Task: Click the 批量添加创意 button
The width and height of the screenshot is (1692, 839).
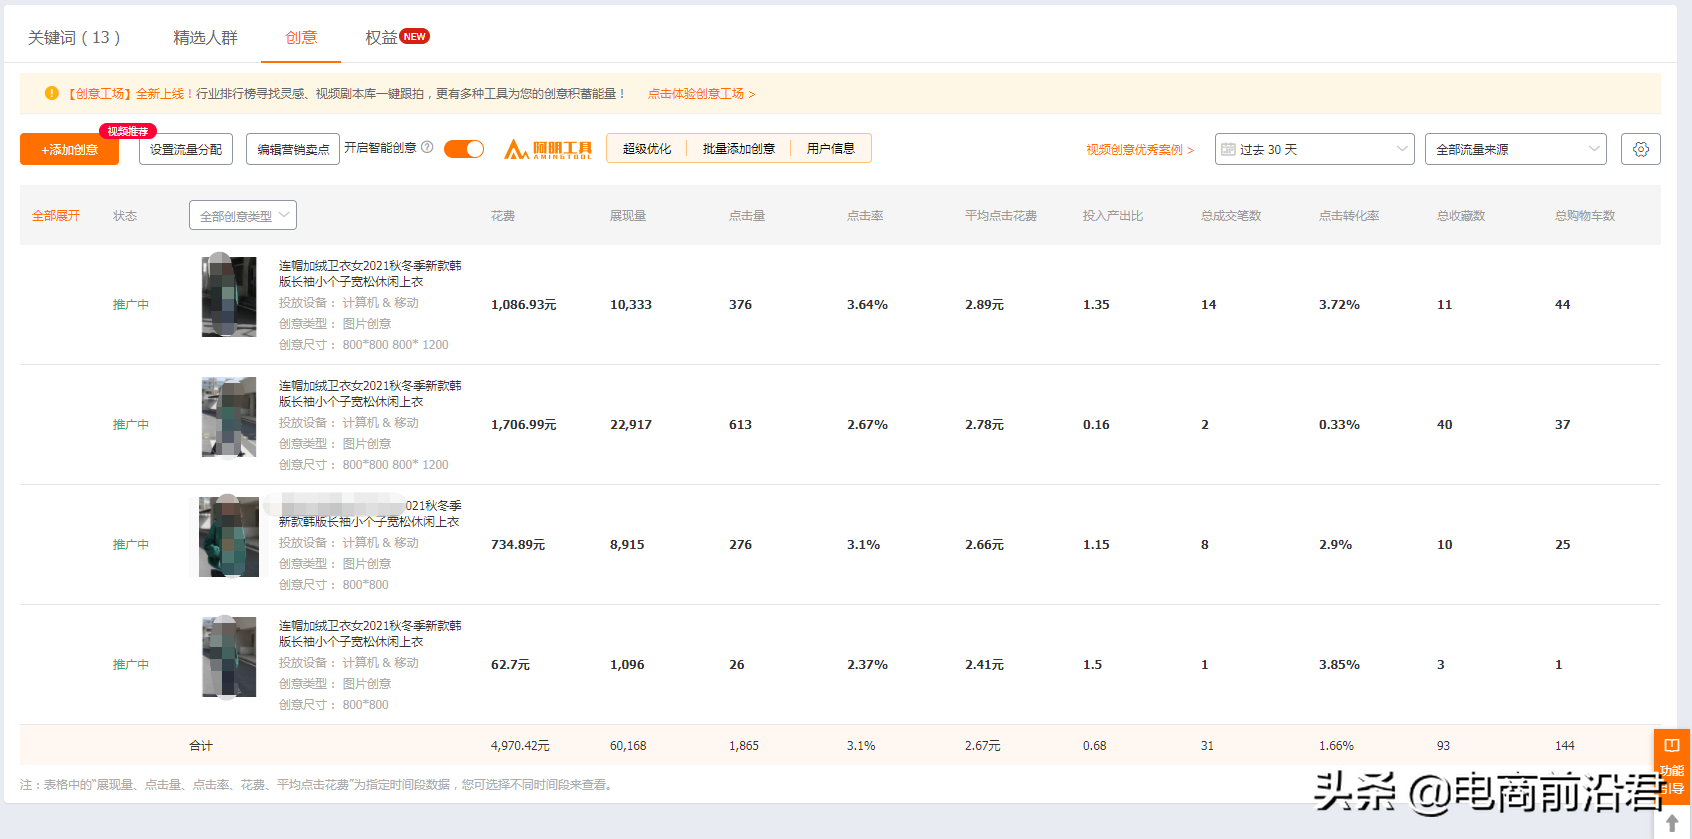Action: pyautogui.click(x=739, y=148)
